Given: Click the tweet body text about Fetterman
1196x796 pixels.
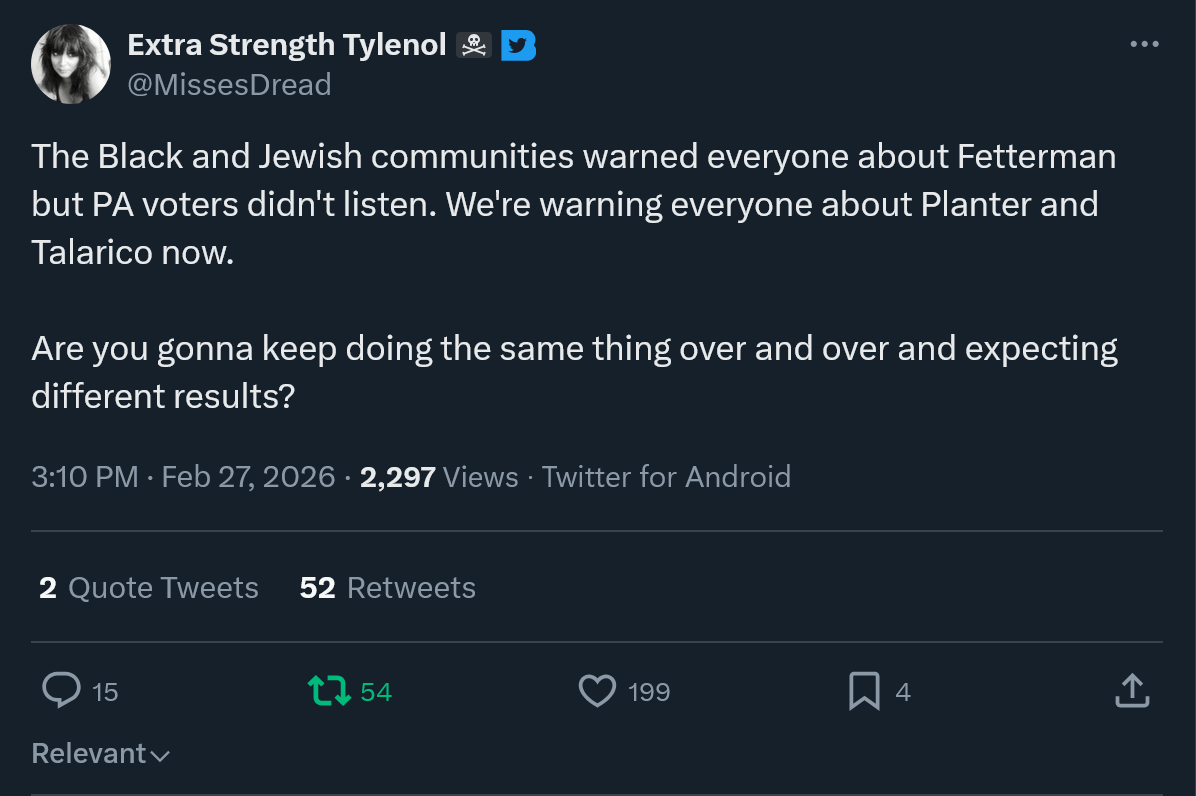Looking at the screenshot, I should (x=574, y=204).
